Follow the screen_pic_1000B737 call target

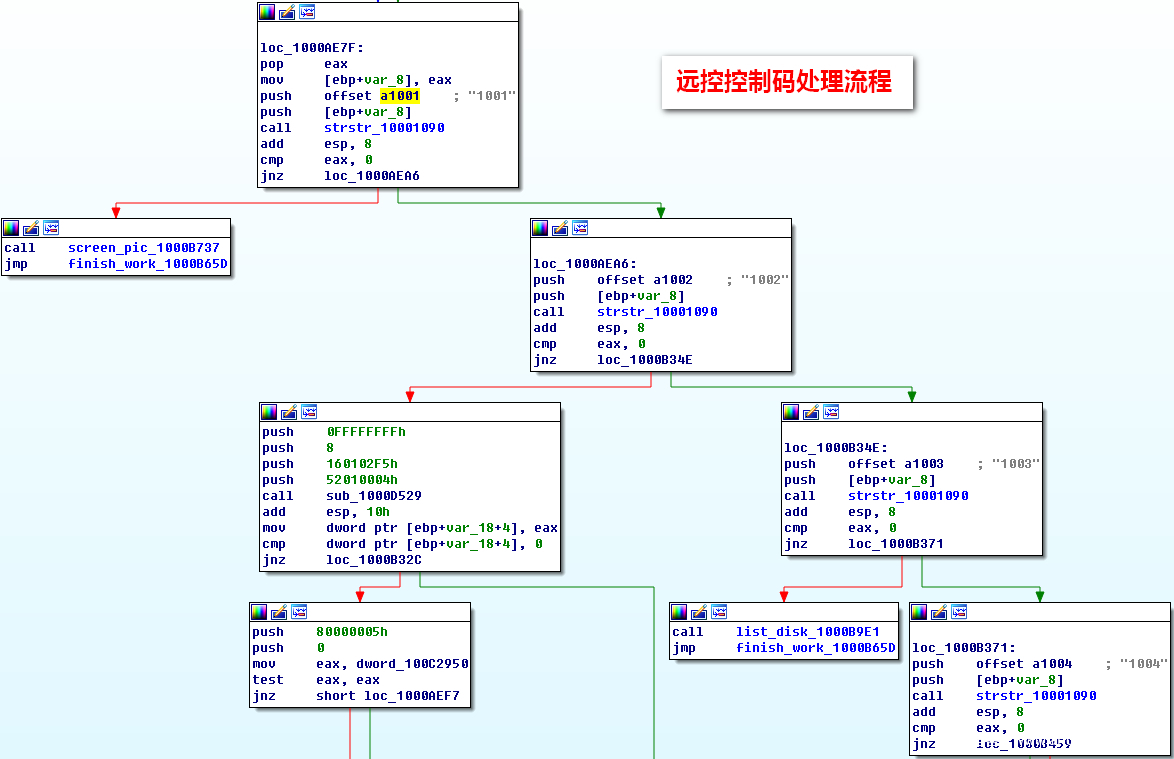coord(143,248)
